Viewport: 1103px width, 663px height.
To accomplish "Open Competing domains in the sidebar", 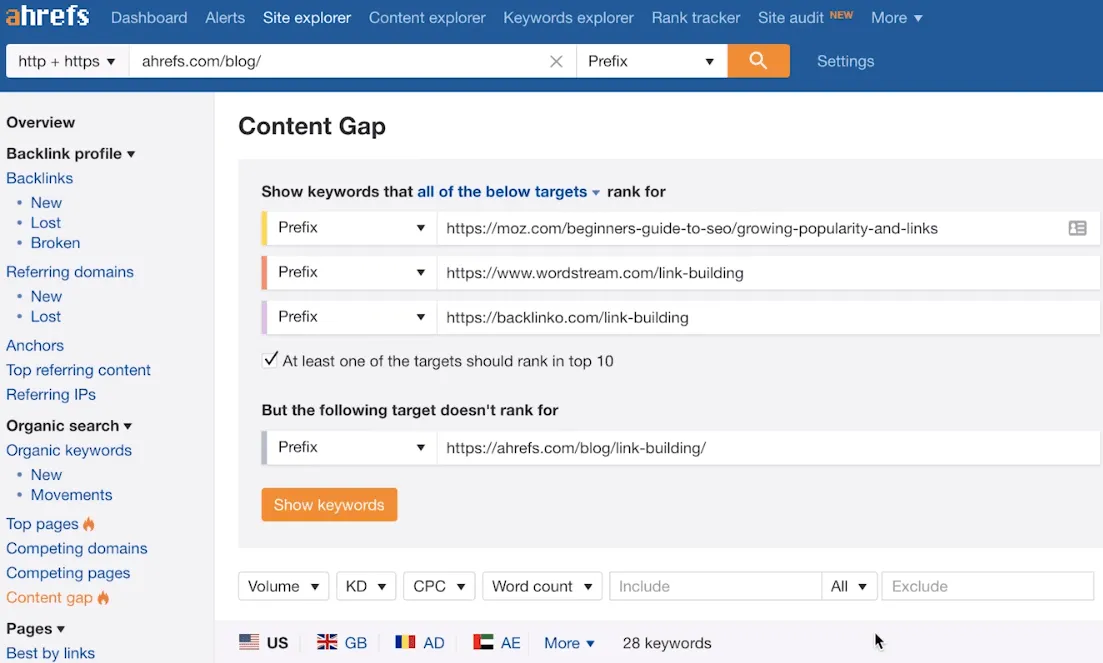I will pyautogui.click(x=76, y=548).
